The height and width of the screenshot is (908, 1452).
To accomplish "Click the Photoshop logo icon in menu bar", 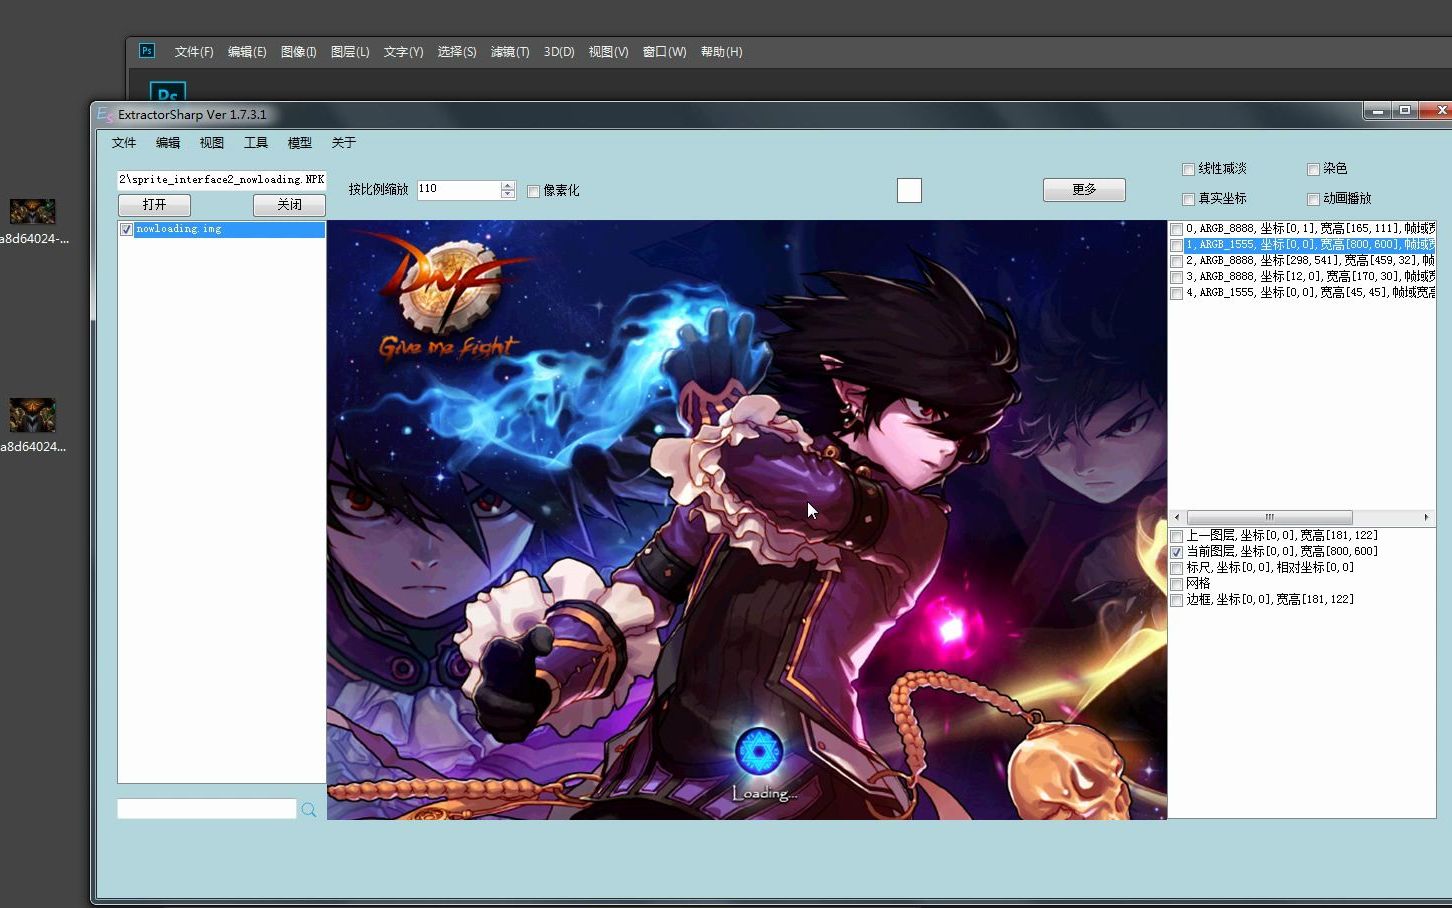I will point(147,50).
